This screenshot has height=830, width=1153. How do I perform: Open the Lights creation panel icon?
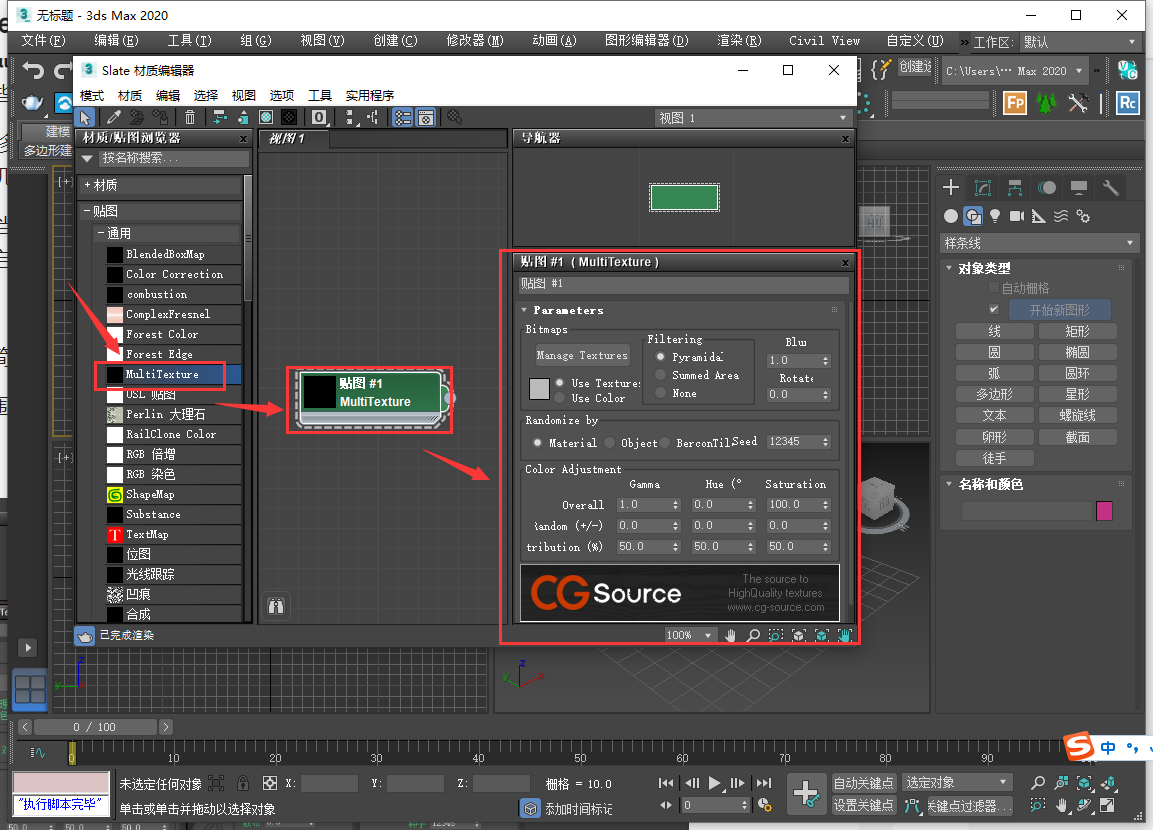(995, 215)
